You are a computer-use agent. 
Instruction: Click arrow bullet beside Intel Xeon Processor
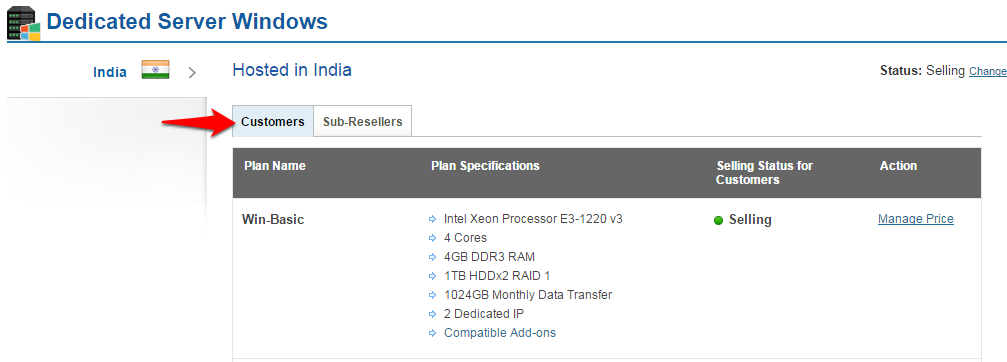coord(432,220)
